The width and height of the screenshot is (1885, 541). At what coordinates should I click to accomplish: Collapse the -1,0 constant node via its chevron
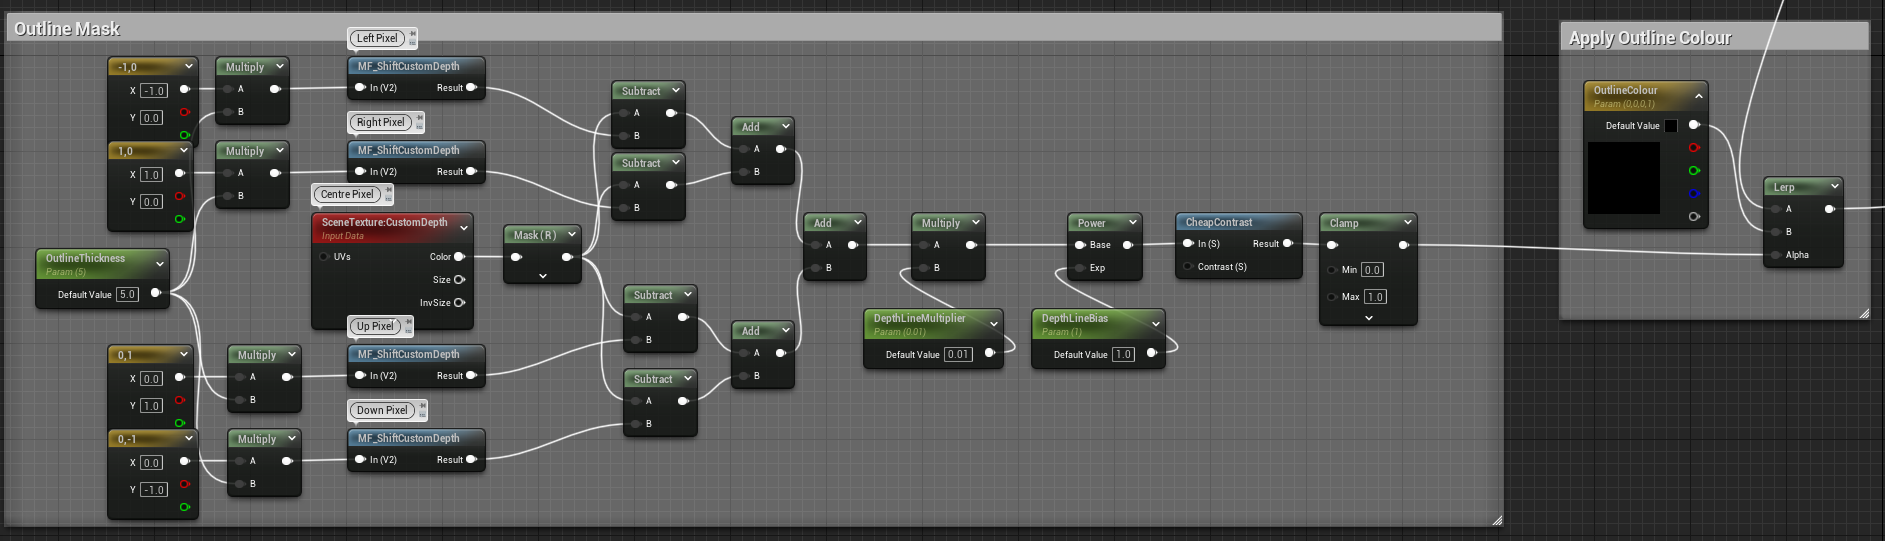tap(188, 67)
